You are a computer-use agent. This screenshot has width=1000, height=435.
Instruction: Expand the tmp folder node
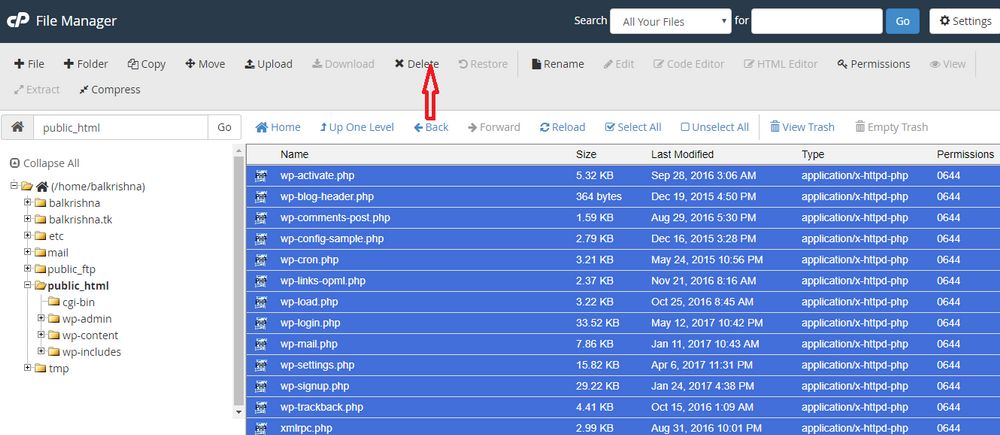[x=27, y=368]
